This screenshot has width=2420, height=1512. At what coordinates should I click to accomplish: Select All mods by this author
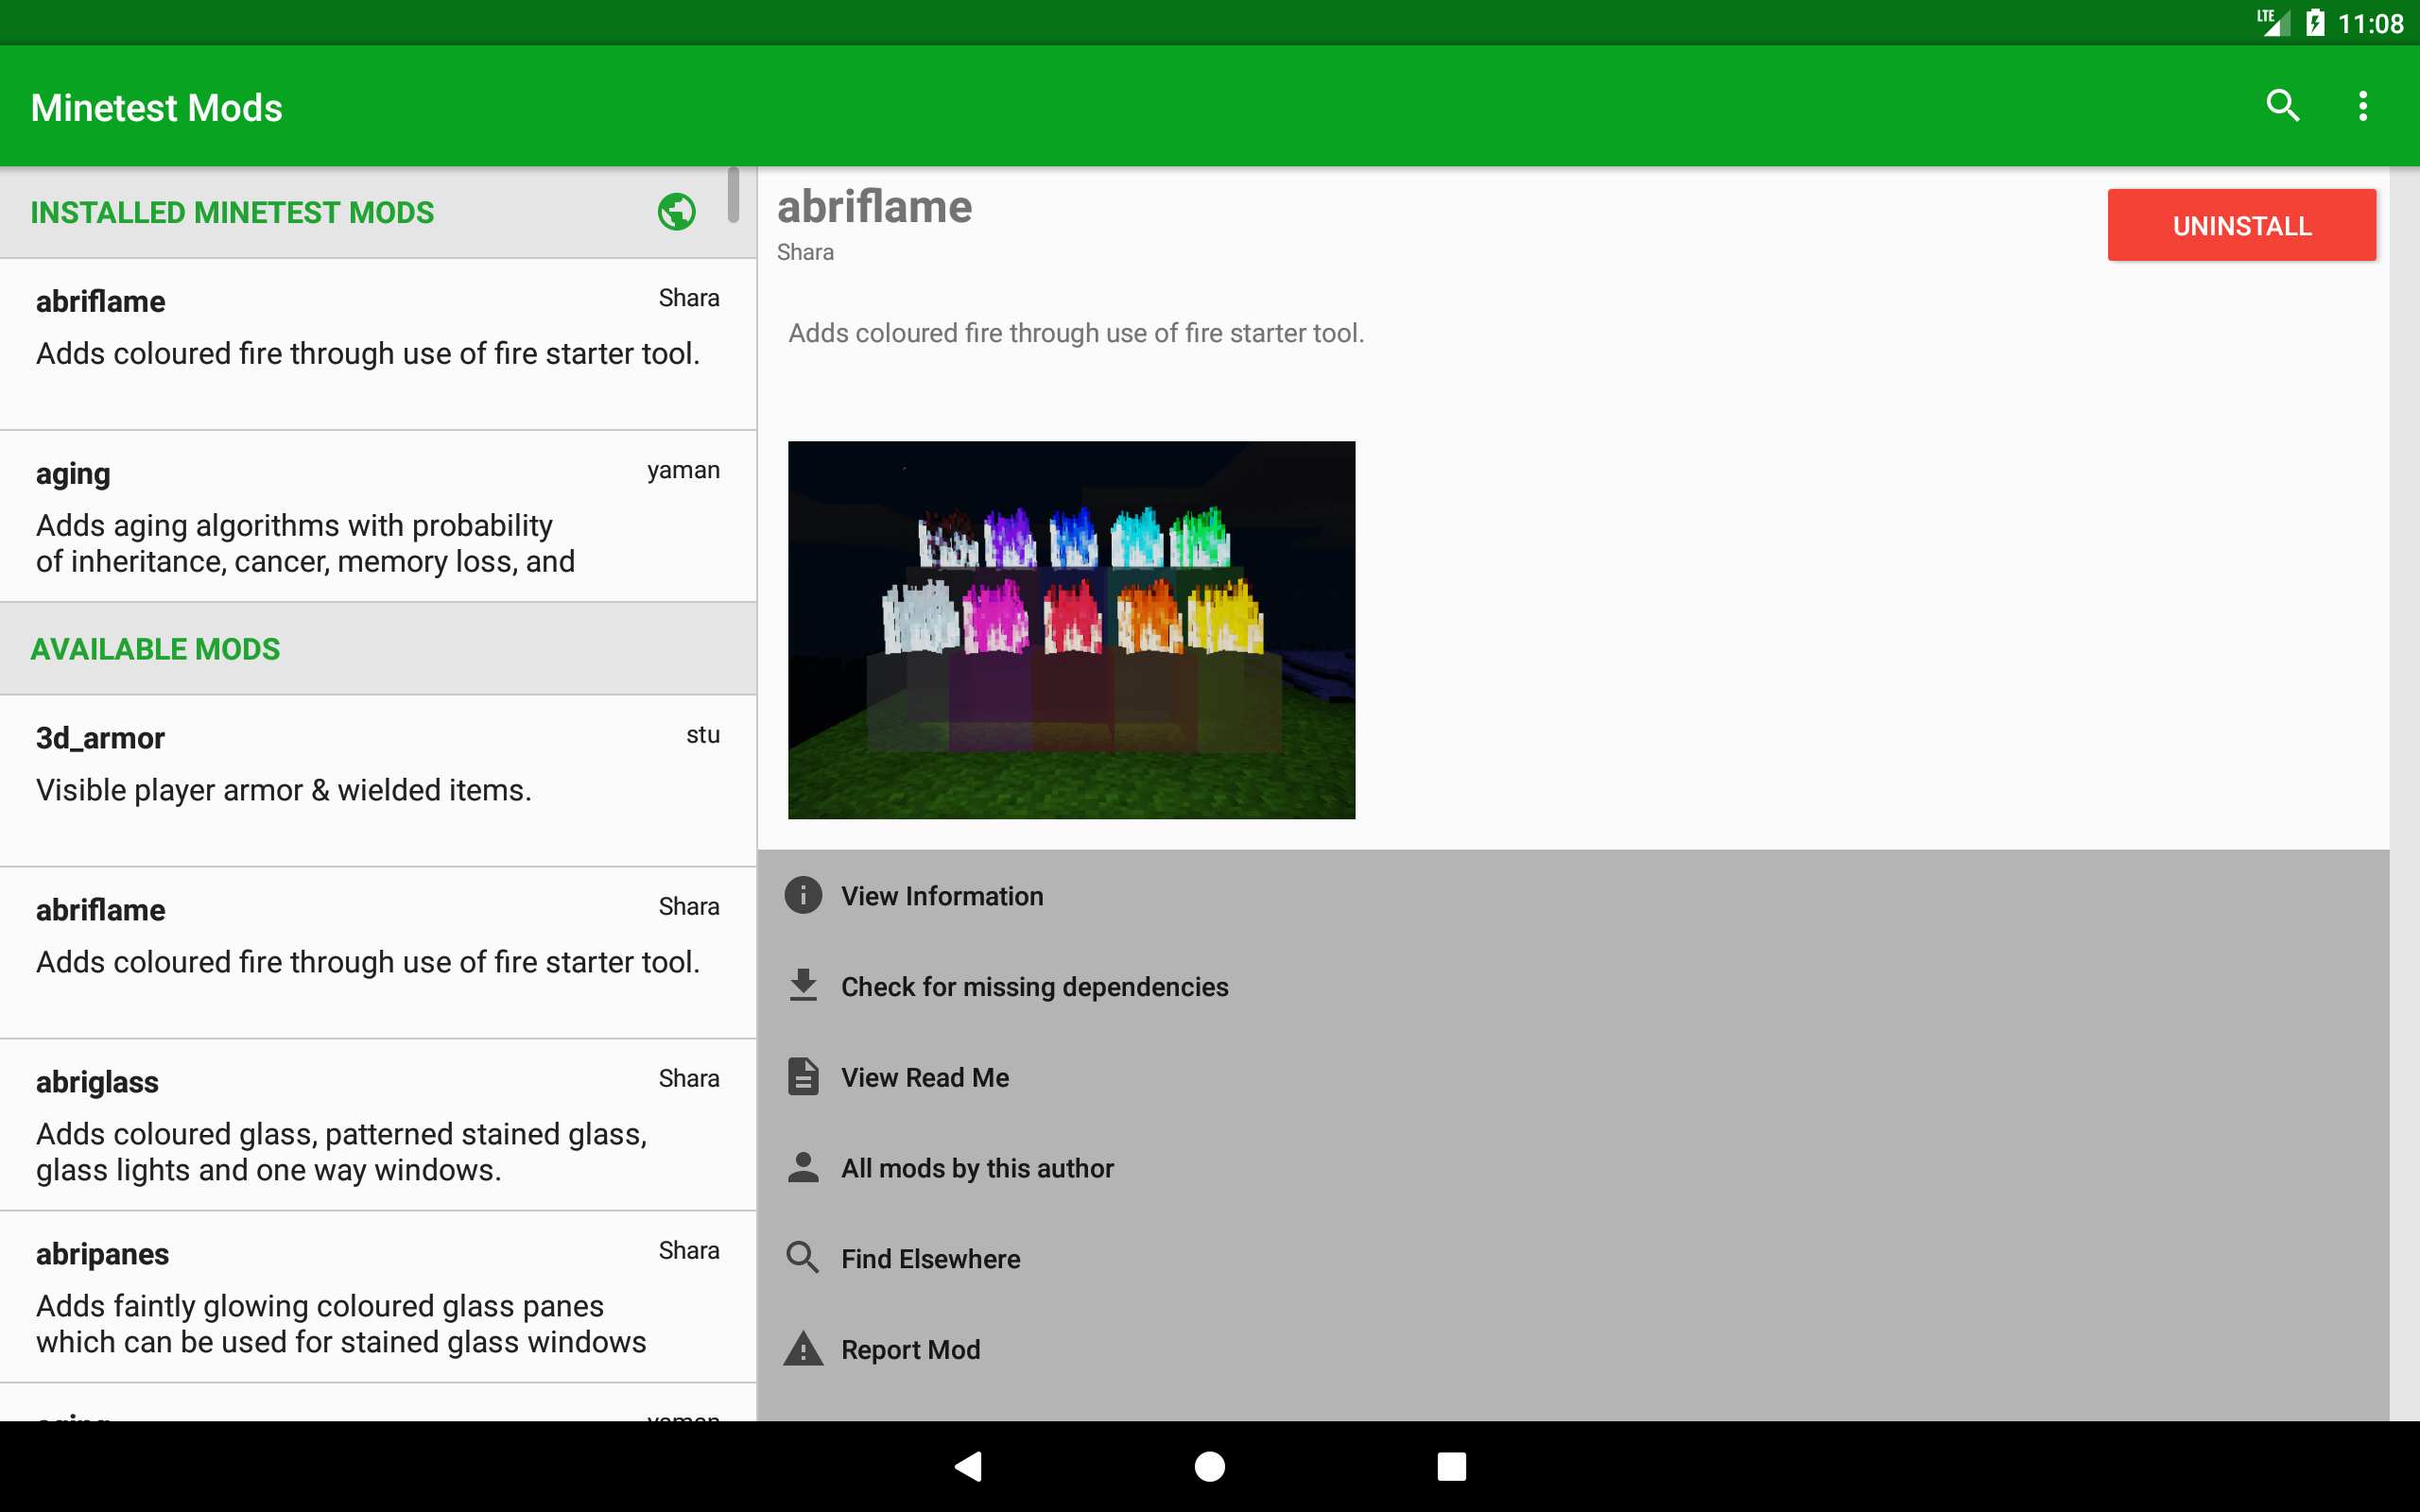[x=1573, y=1168]
